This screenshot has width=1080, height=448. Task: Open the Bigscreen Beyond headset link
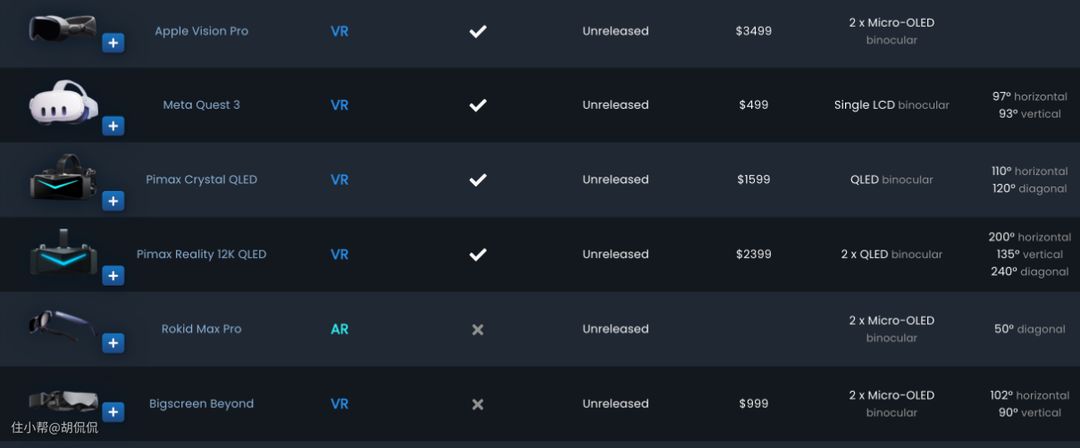point(201,404)
